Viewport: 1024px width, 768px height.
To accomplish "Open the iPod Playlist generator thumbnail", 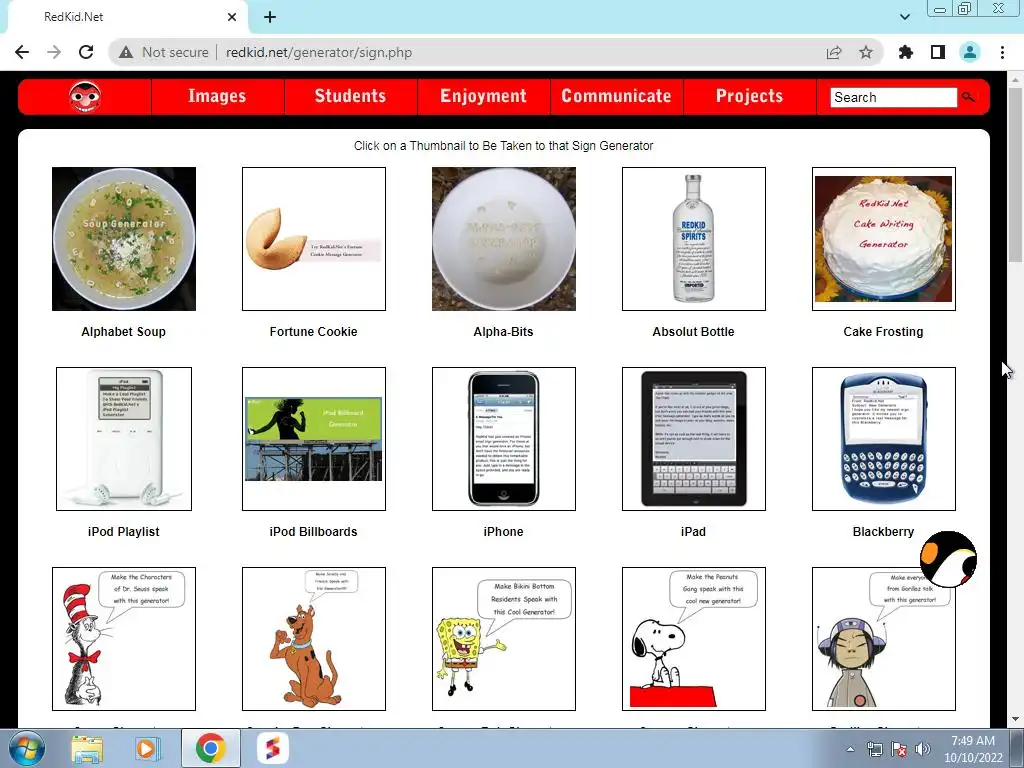I will coord(124,439).
